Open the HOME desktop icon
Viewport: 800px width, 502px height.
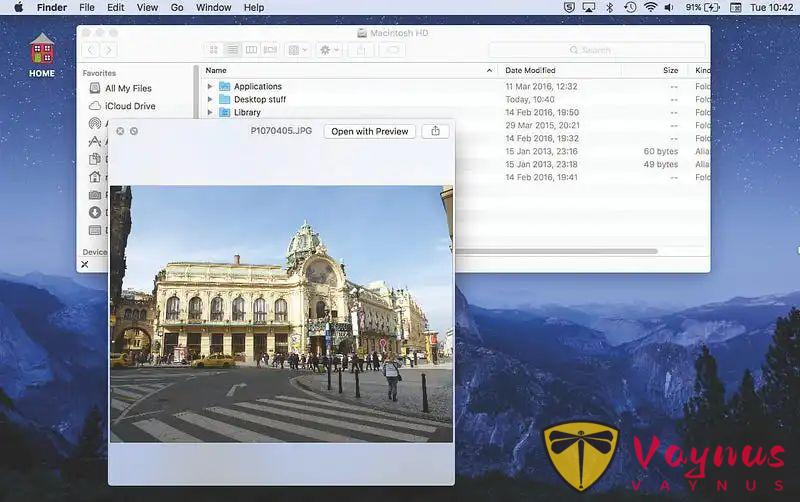point(42,55)
